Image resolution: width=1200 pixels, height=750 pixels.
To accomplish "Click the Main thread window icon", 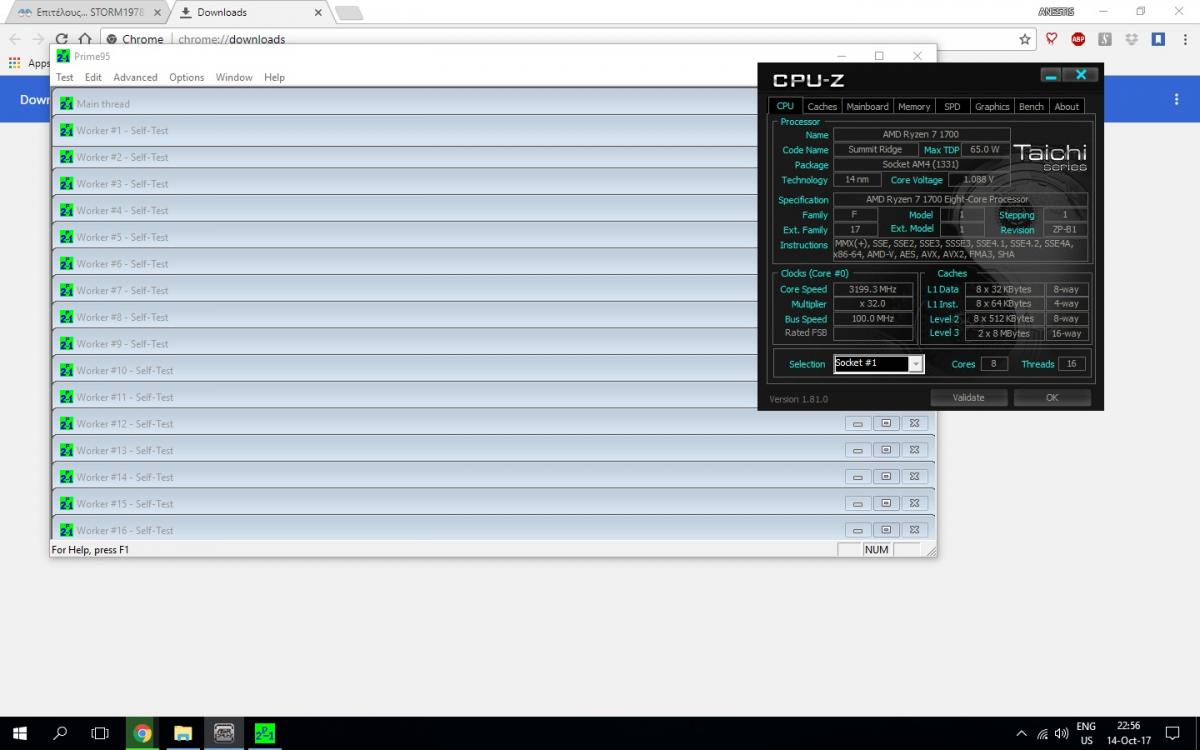I will point(67,103).
